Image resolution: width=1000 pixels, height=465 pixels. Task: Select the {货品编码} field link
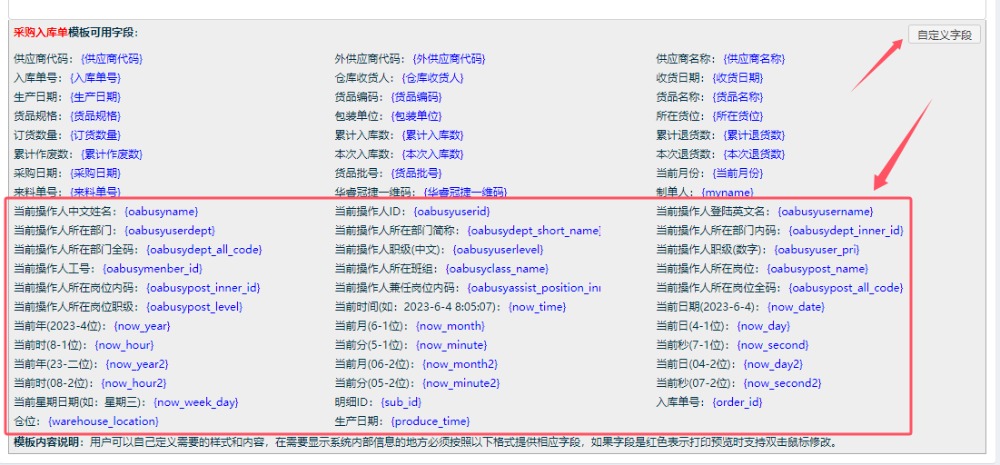[415, 97]
